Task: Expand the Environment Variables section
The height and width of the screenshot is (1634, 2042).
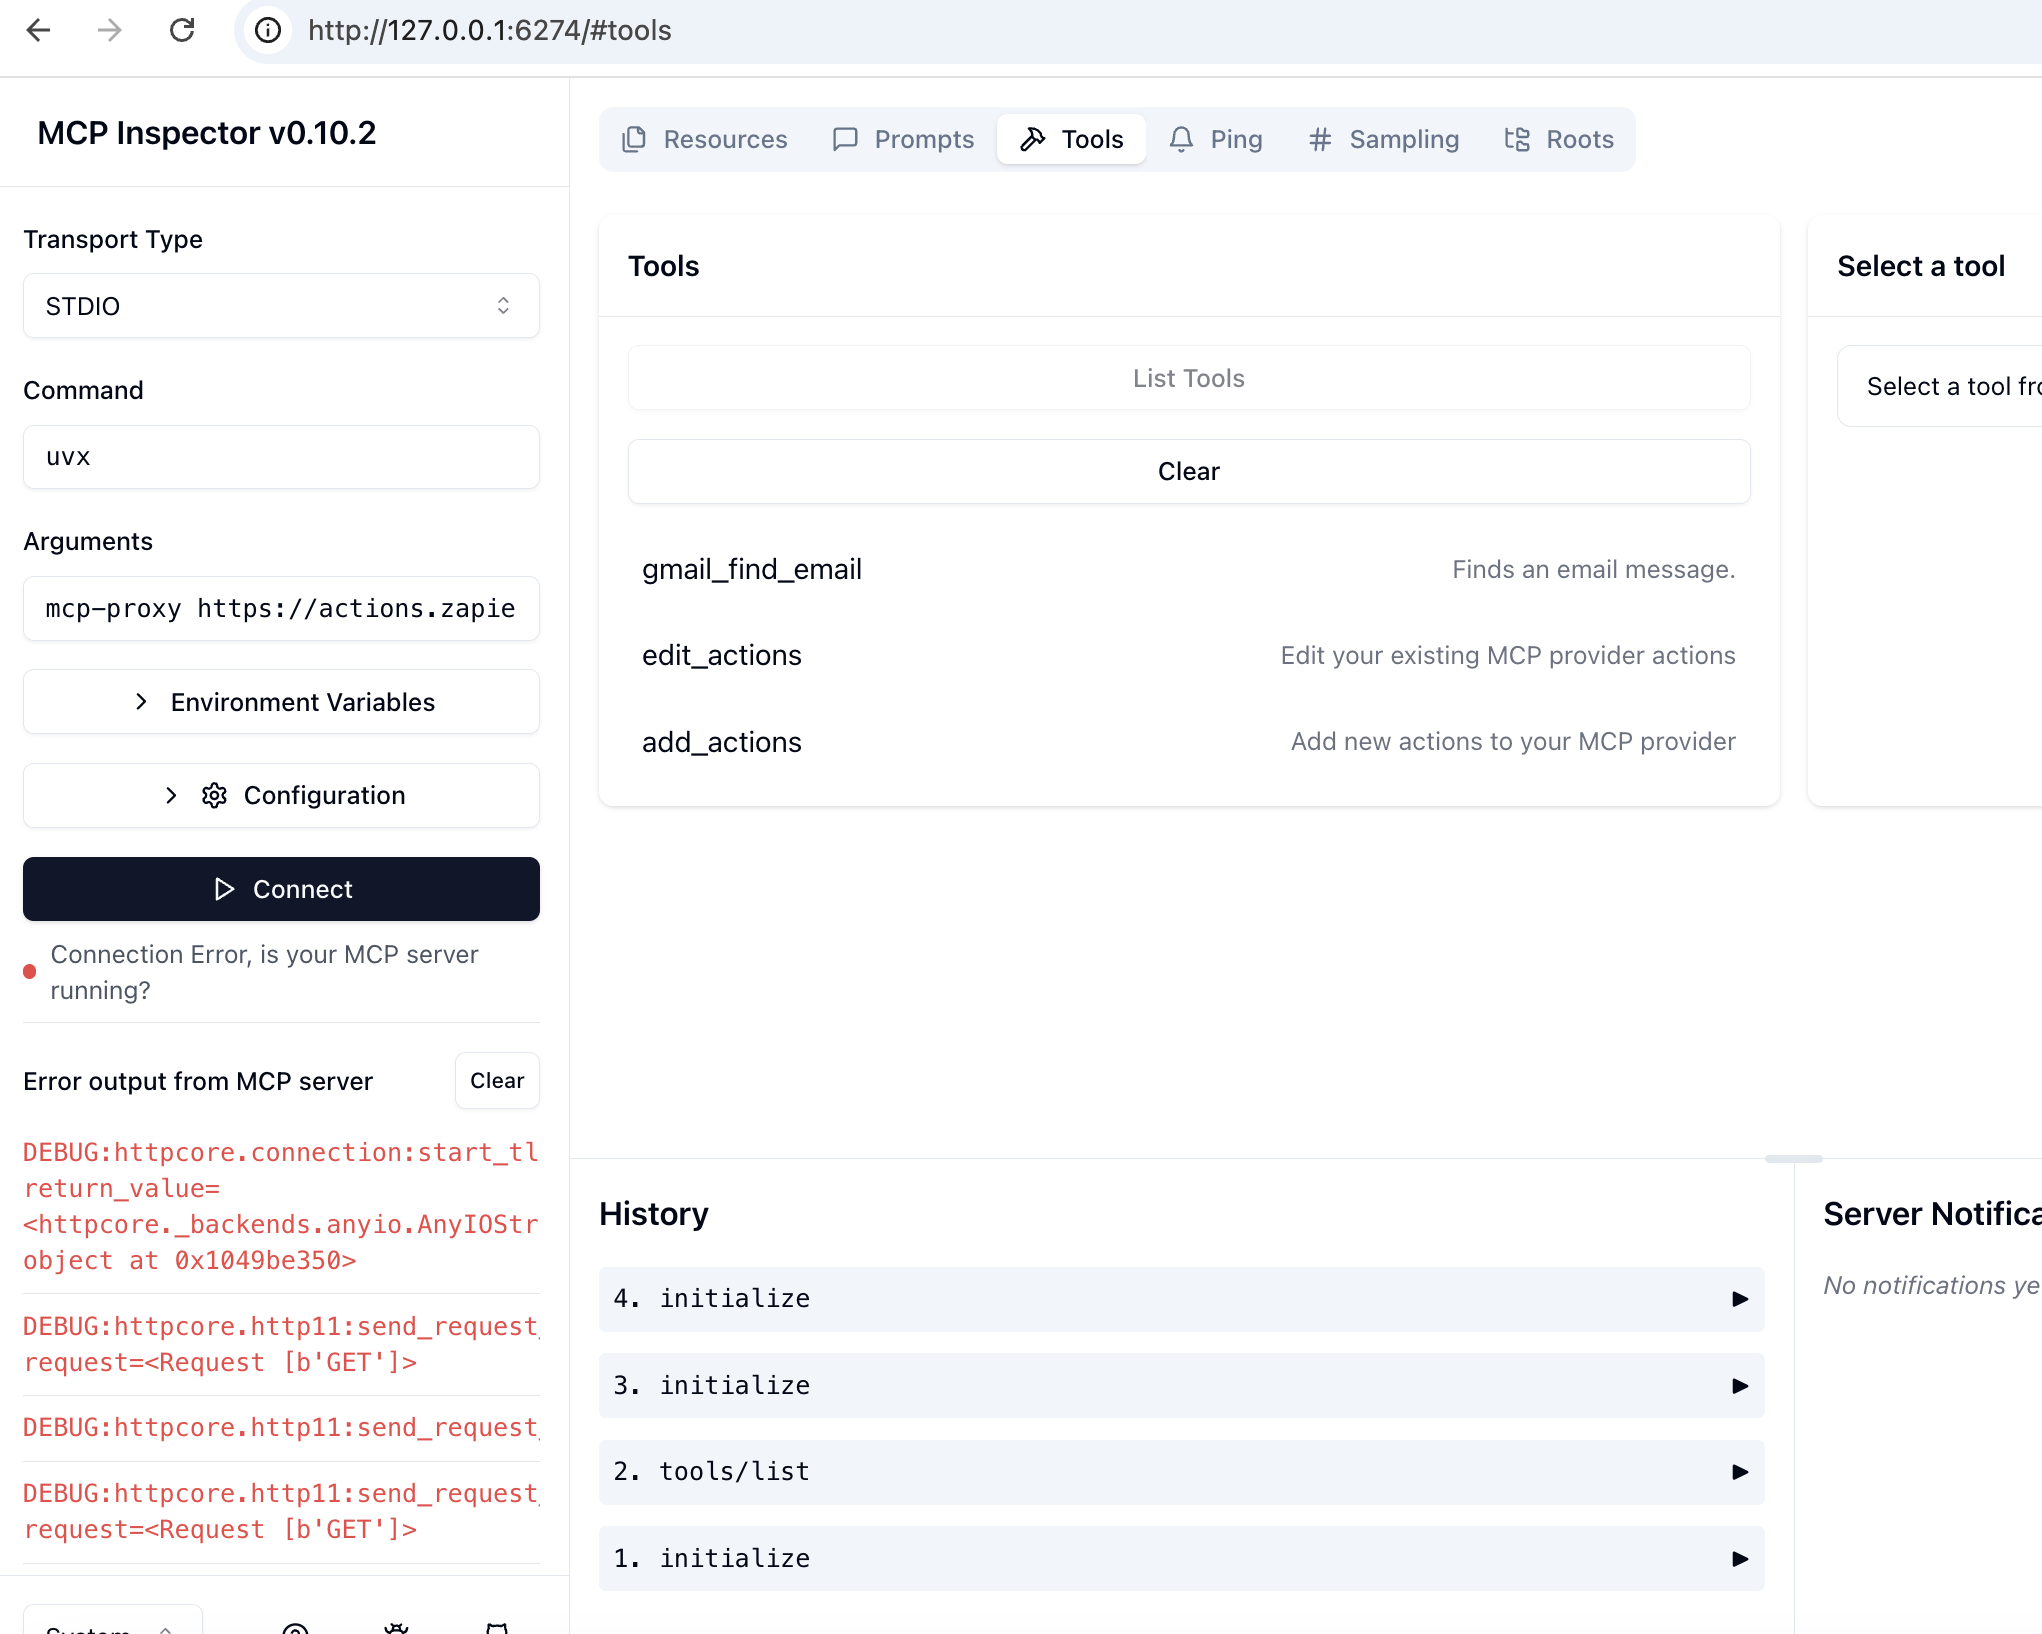Action: pyautogui.click(x=281, y=702)
